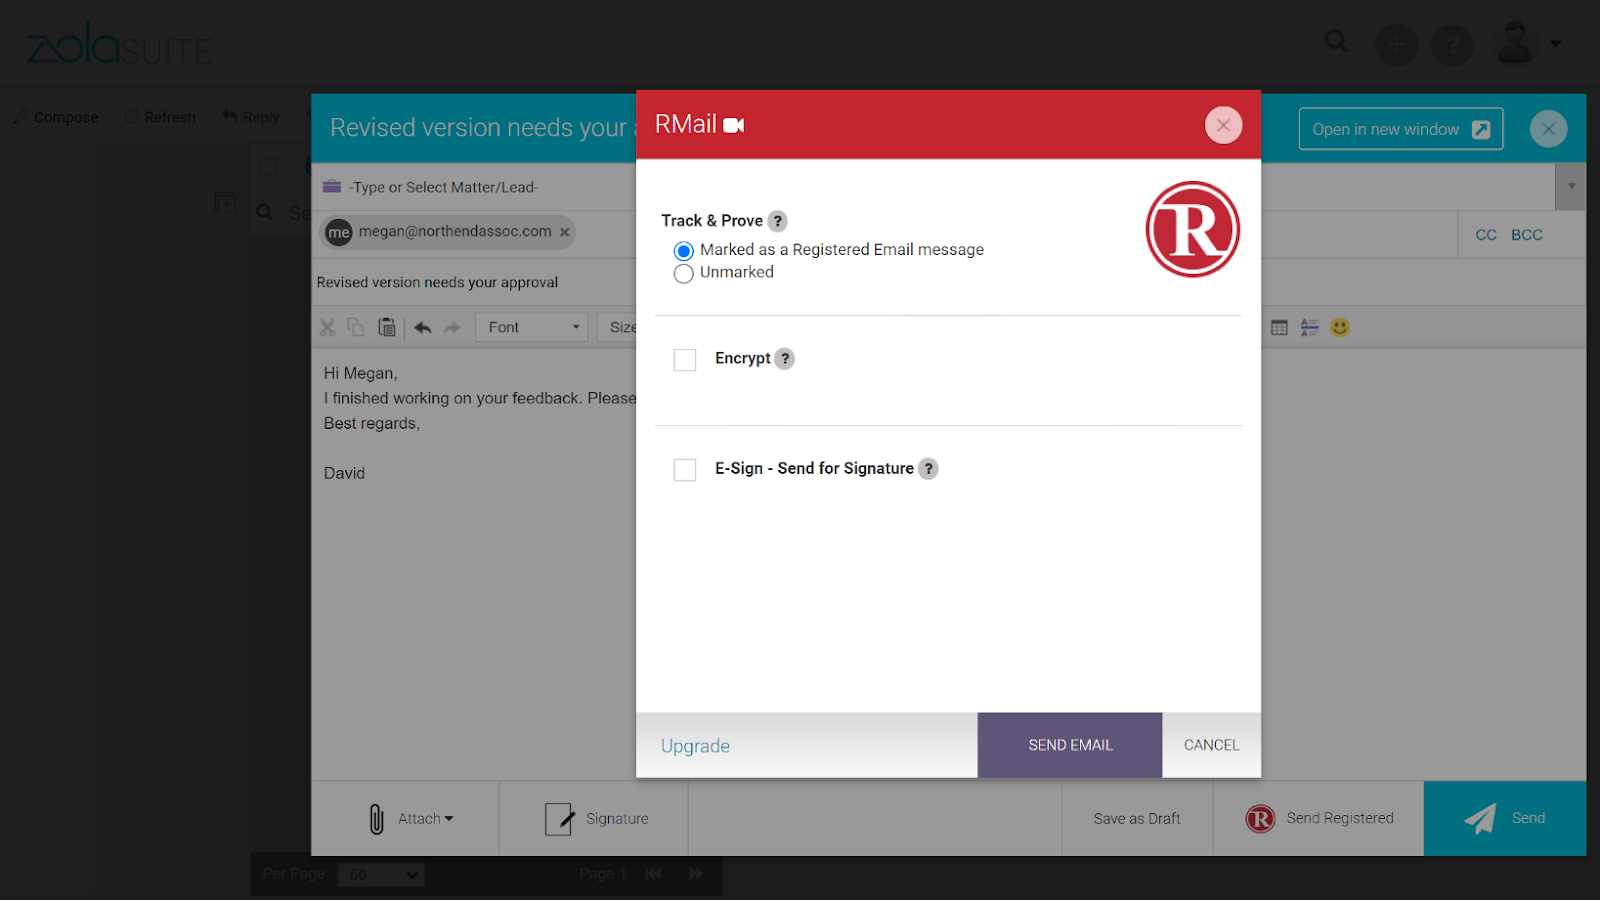Click the round RMail R logo
The image size is (1600, 900).
click(1193, 229)
